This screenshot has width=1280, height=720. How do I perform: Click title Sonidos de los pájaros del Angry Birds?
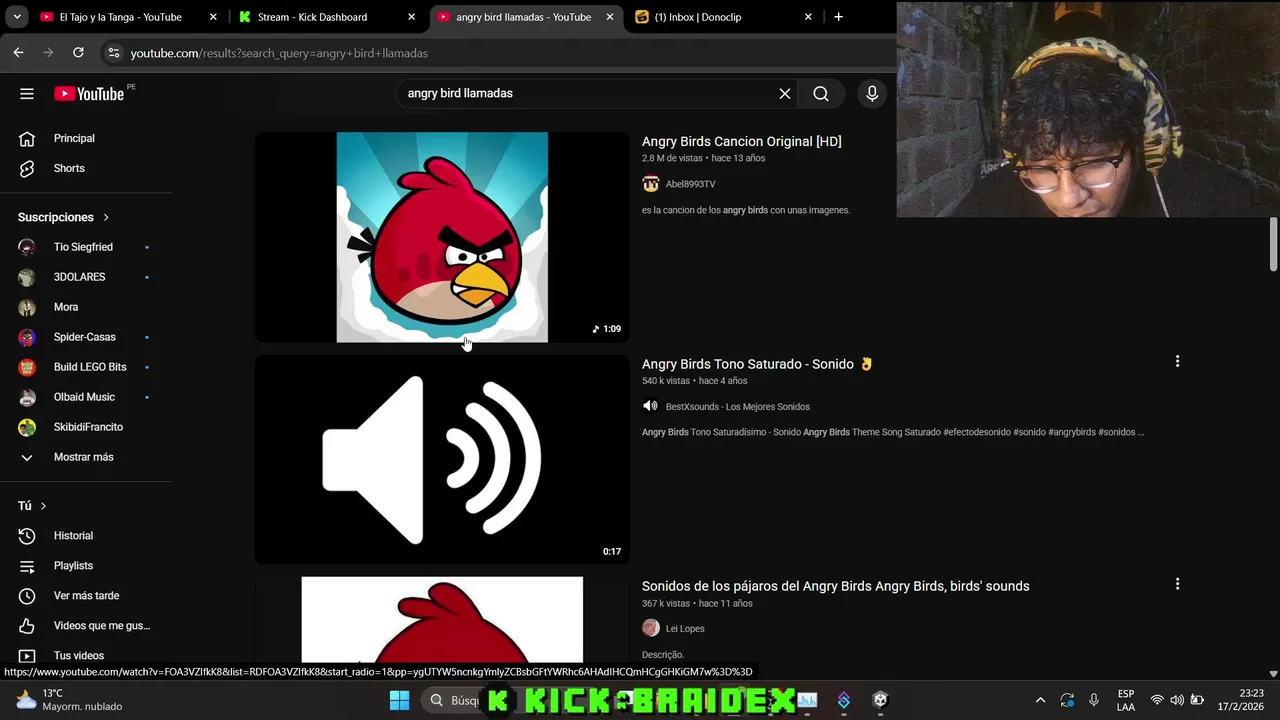click(835, 586)
